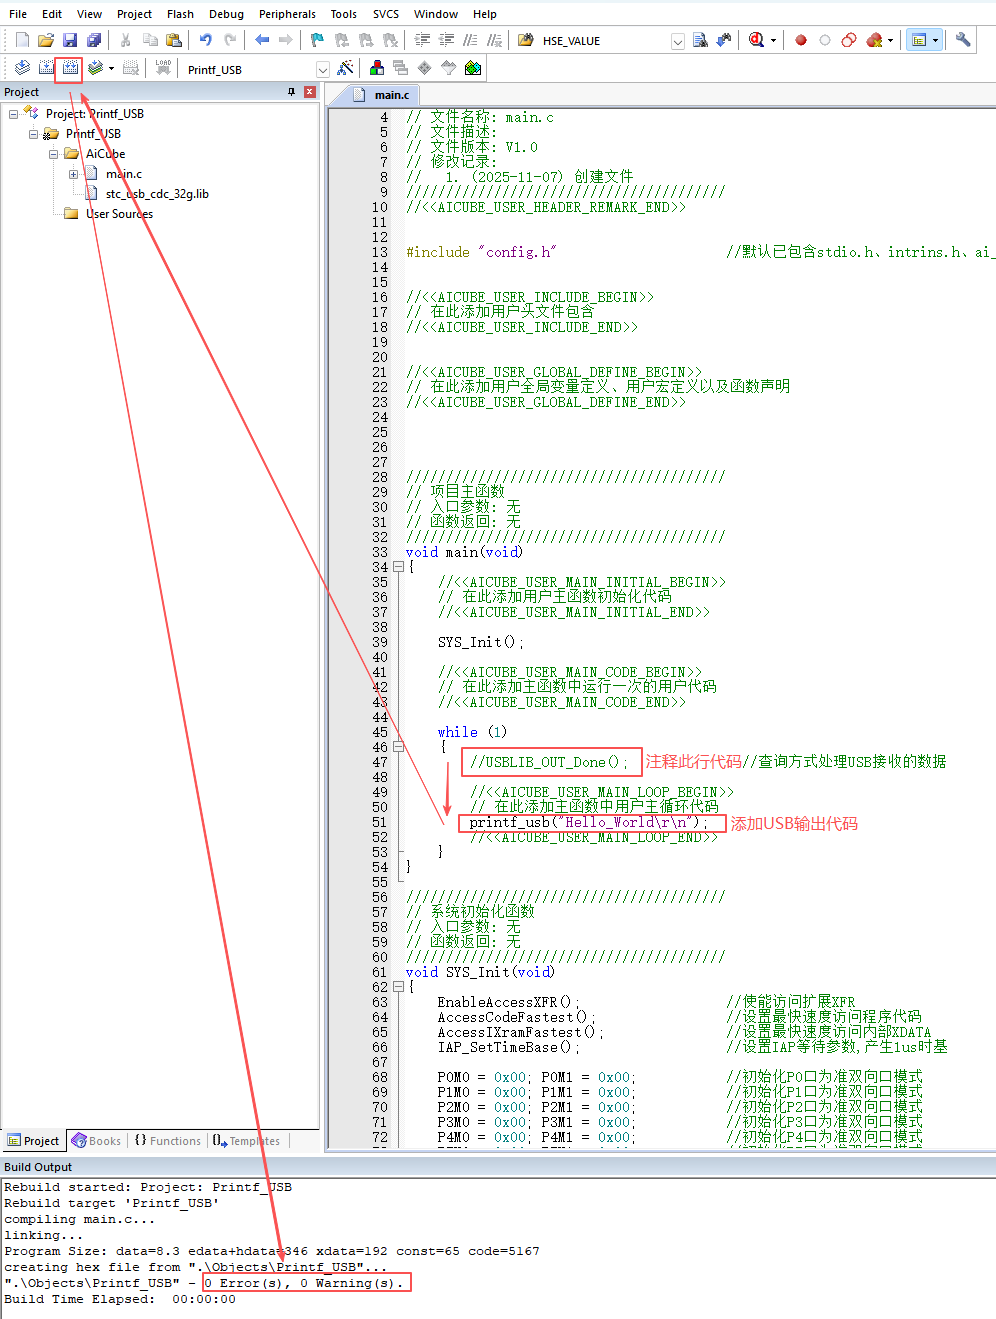Open the Peripherals menu
The image size is (996, 1319).
pyautogui.click(x=287, y=14)
